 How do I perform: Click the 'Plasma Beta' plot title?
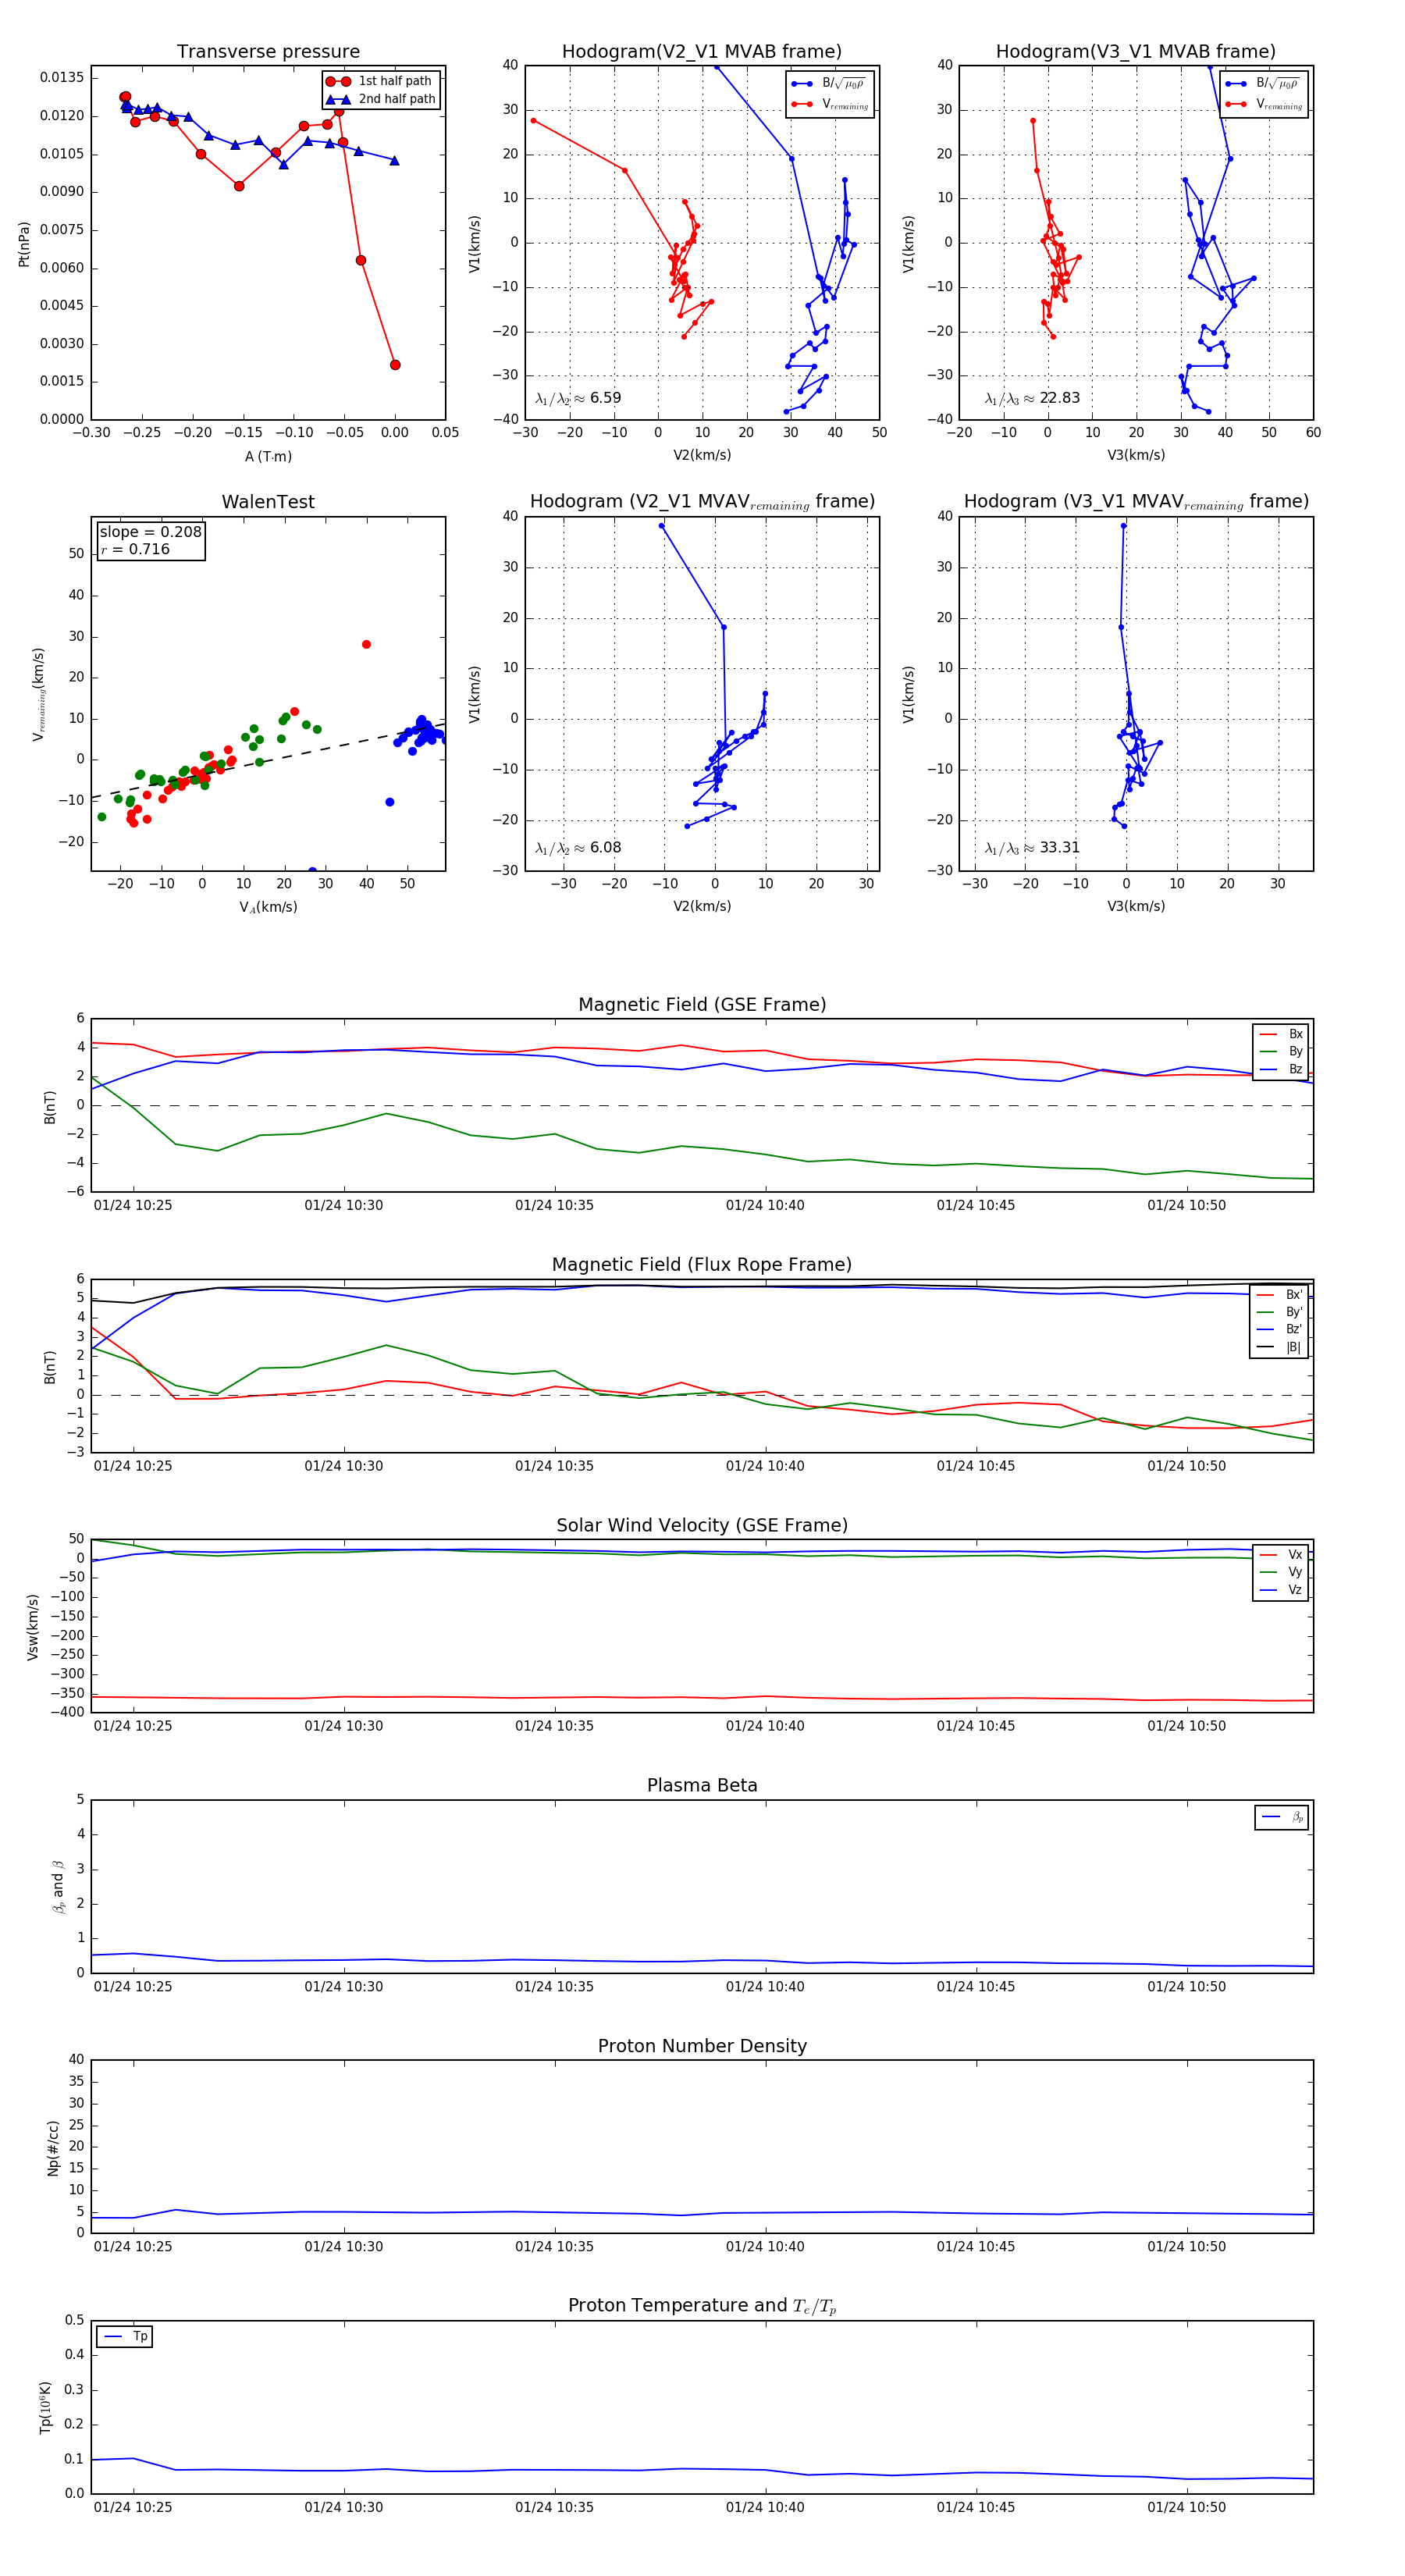(702, 1786)
